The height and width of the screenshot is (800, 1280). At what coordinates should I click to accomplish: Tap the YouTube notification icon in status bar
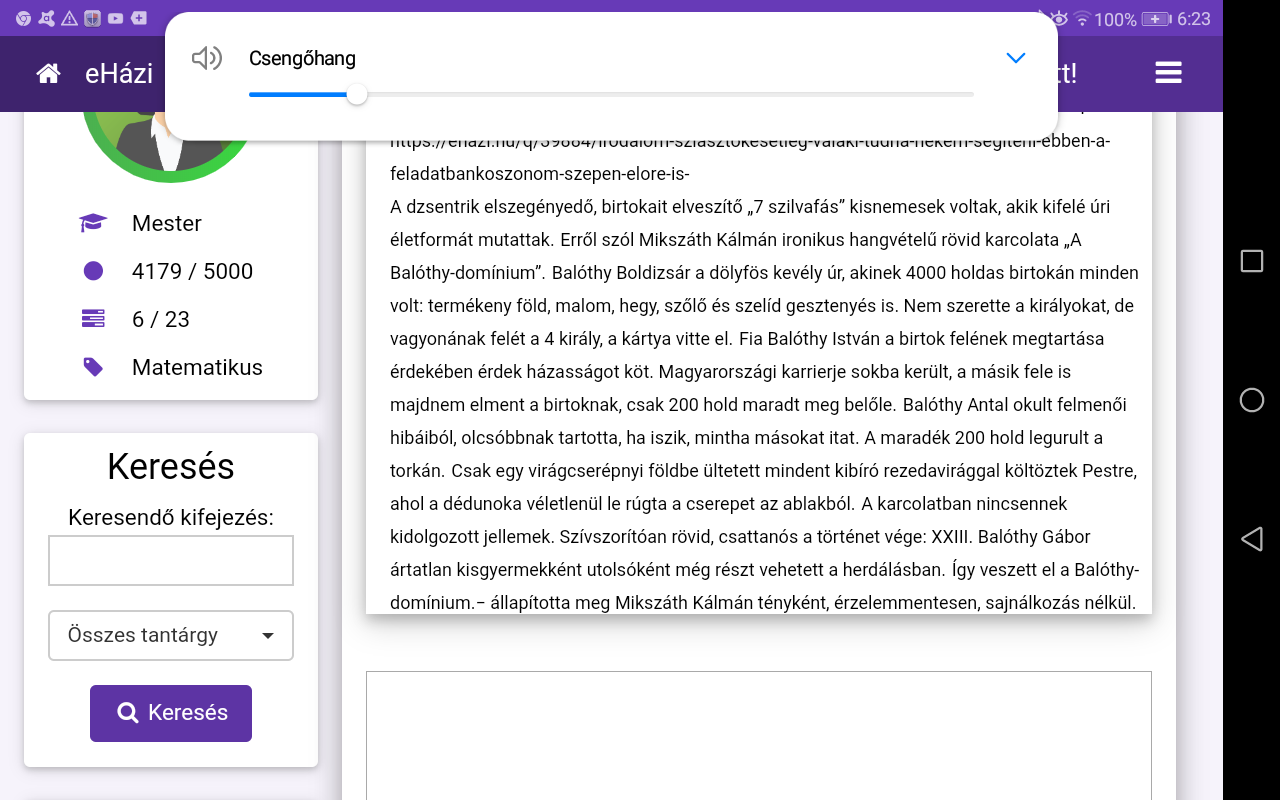coord(116,18)
